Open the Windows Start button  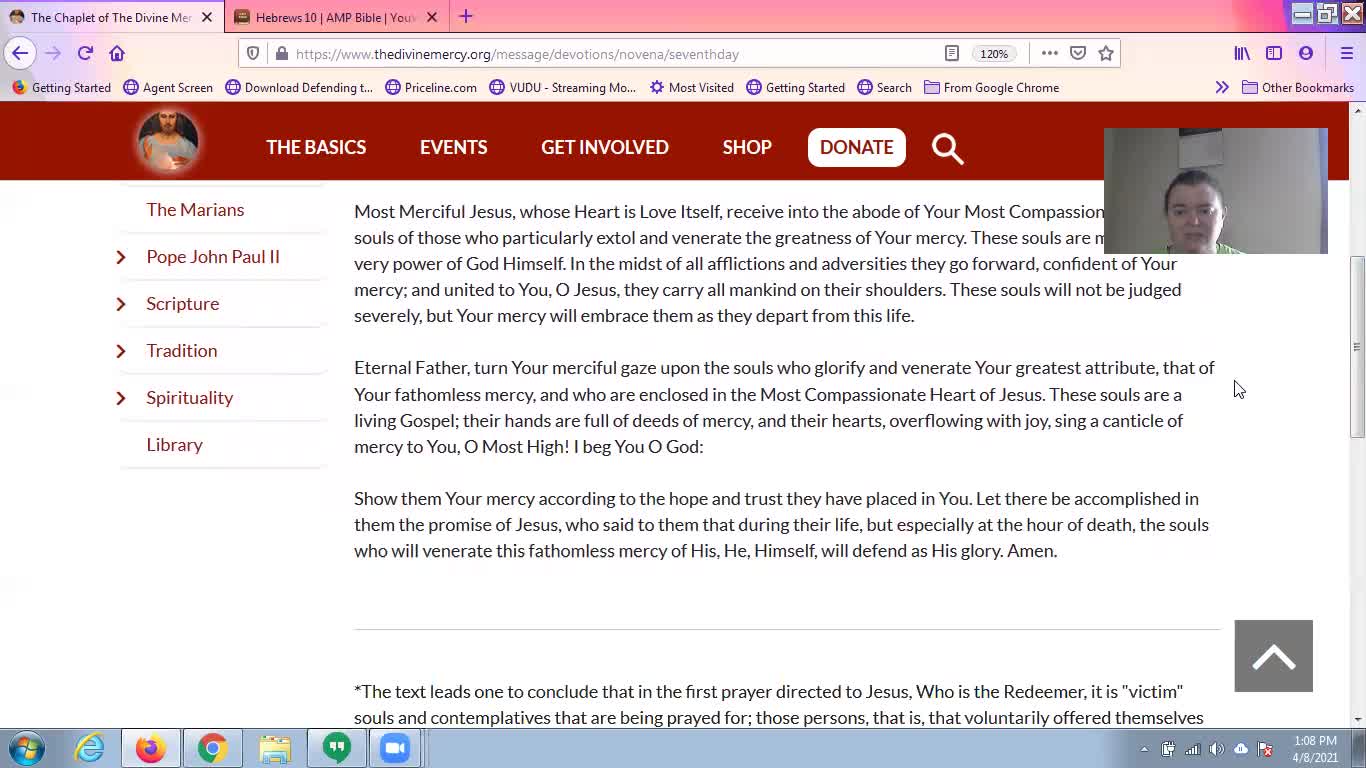[x=27, y=748]
